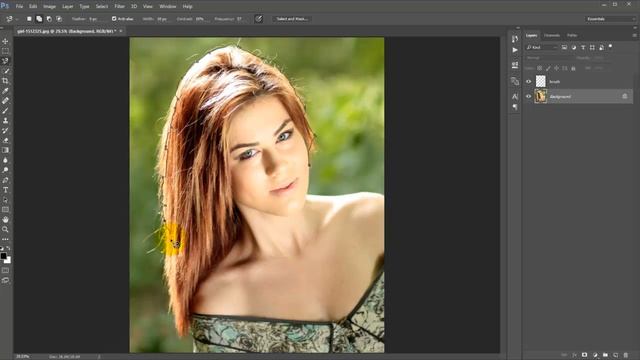Select the Hand tool
This screenshot has height=360, width=640.
[x=5, y=220]
